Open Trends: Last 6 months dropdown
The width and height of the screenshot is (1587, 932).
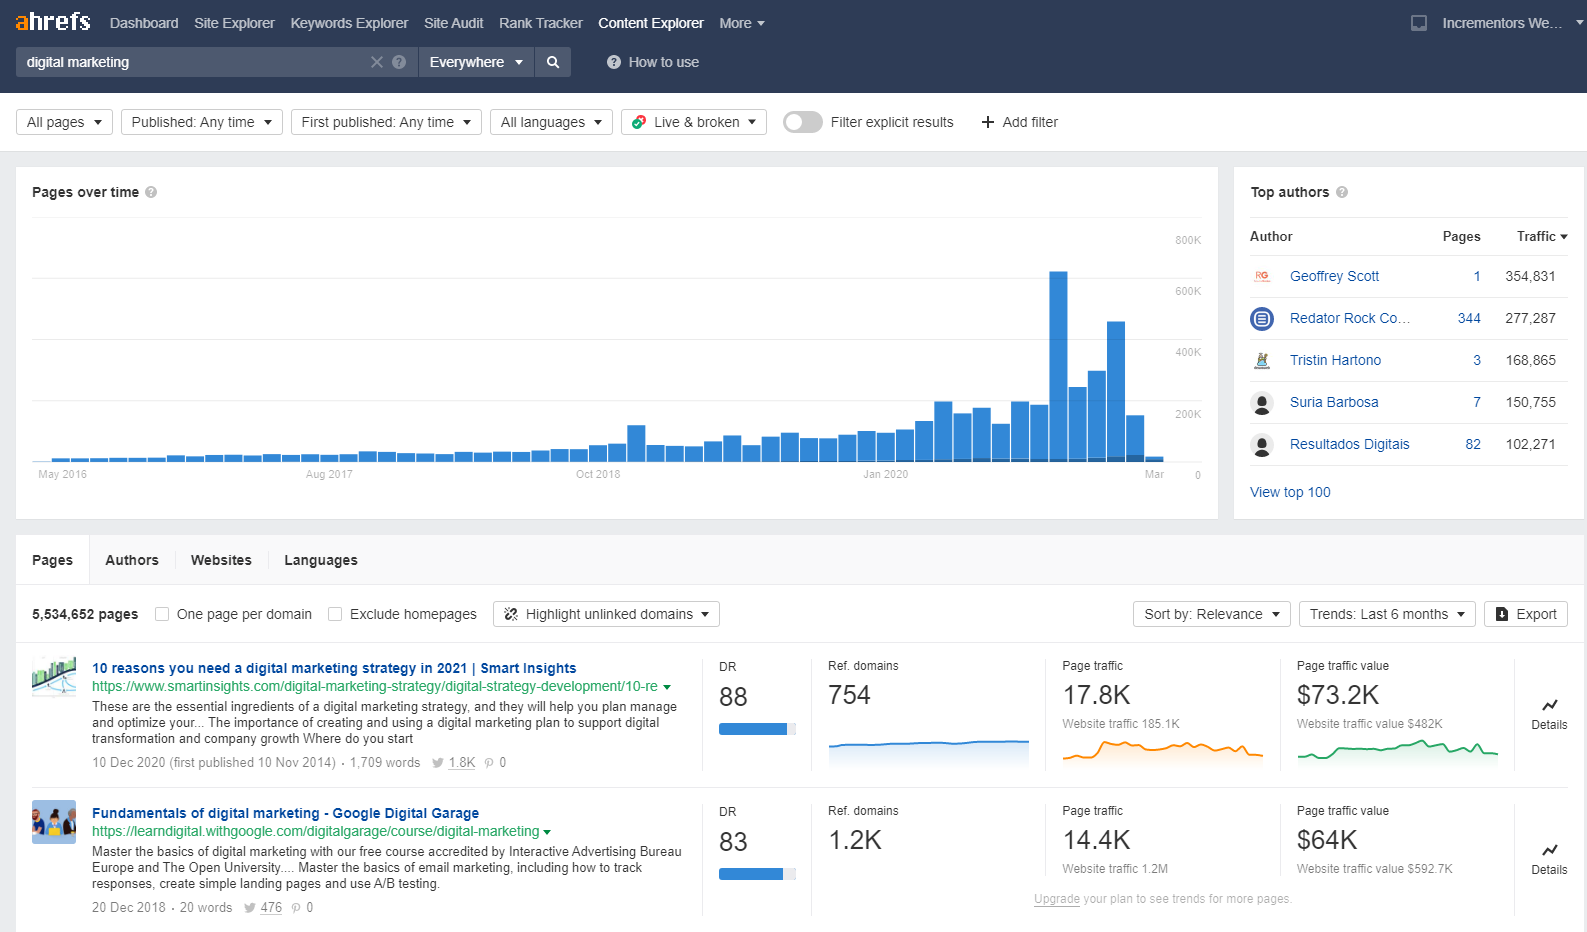coord(1387,614)
